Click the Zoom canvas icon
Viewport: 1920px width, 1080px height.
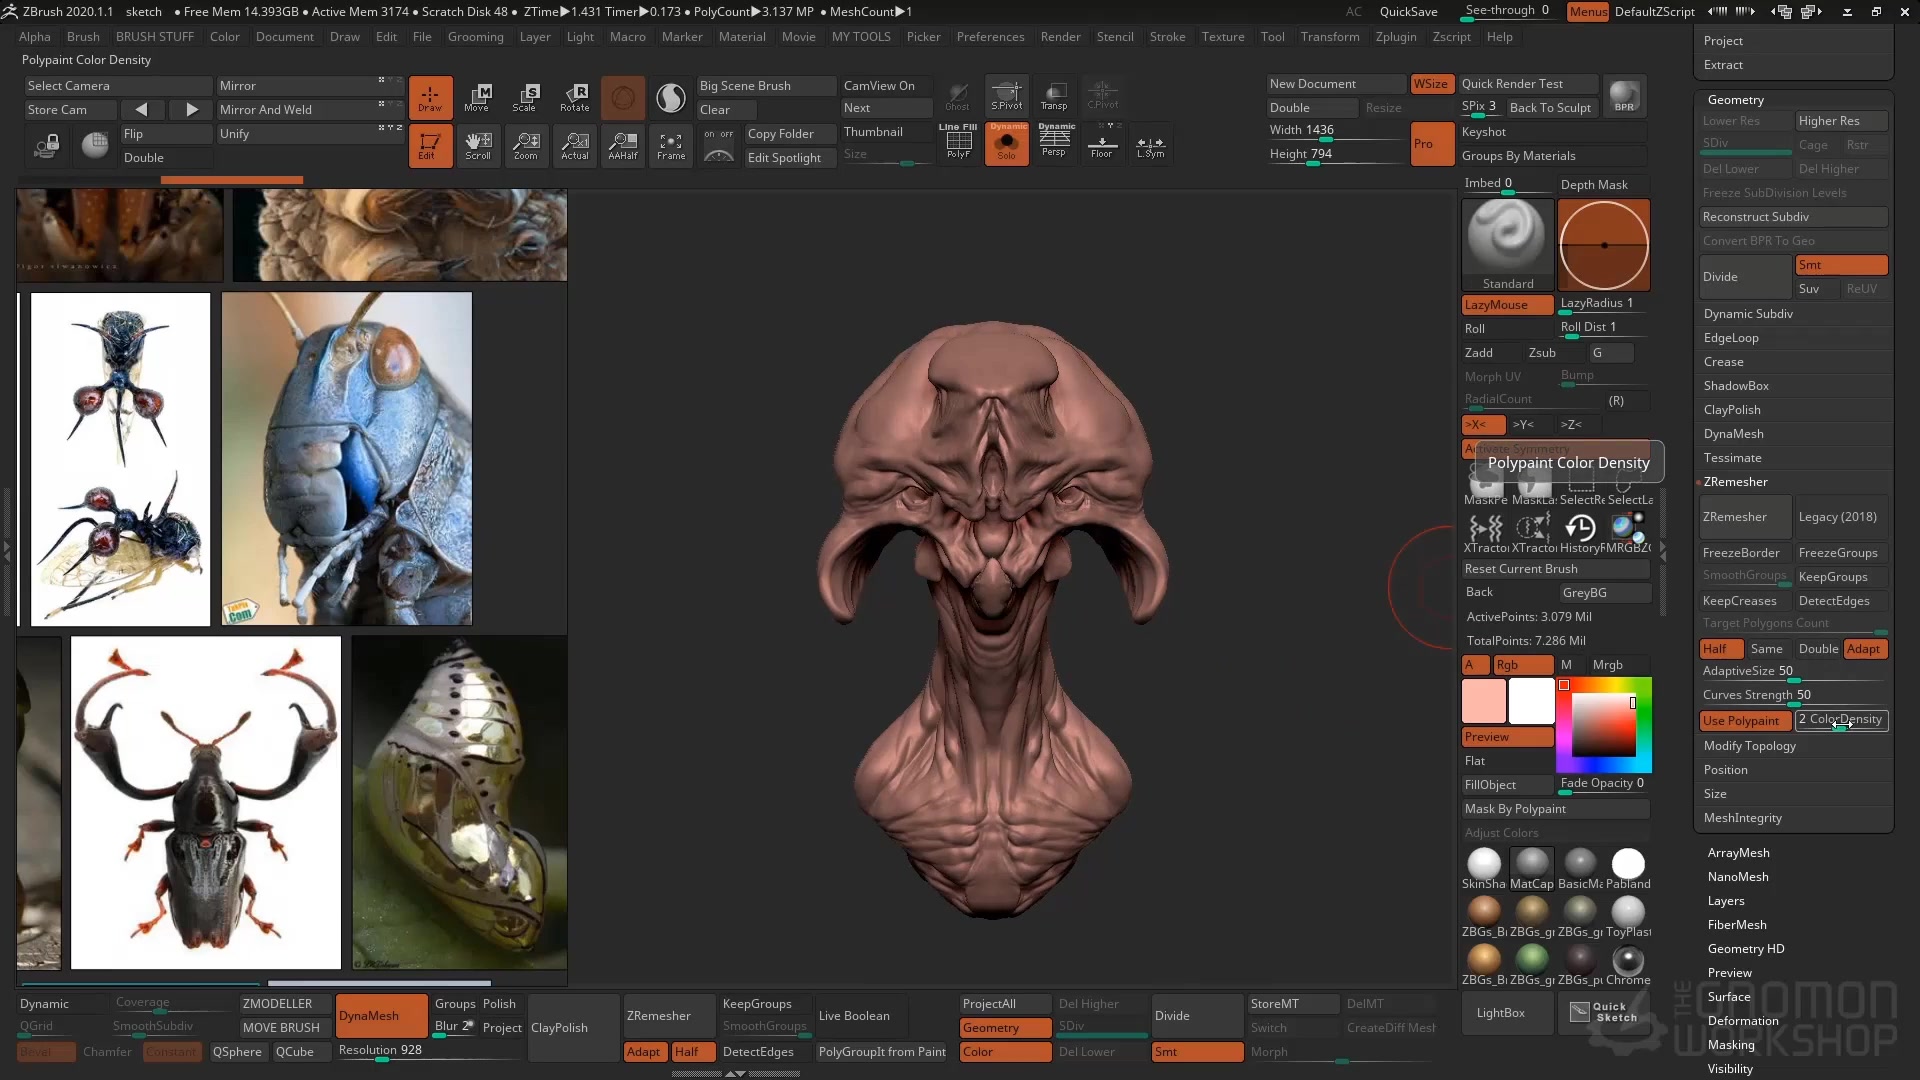[526, 145]
